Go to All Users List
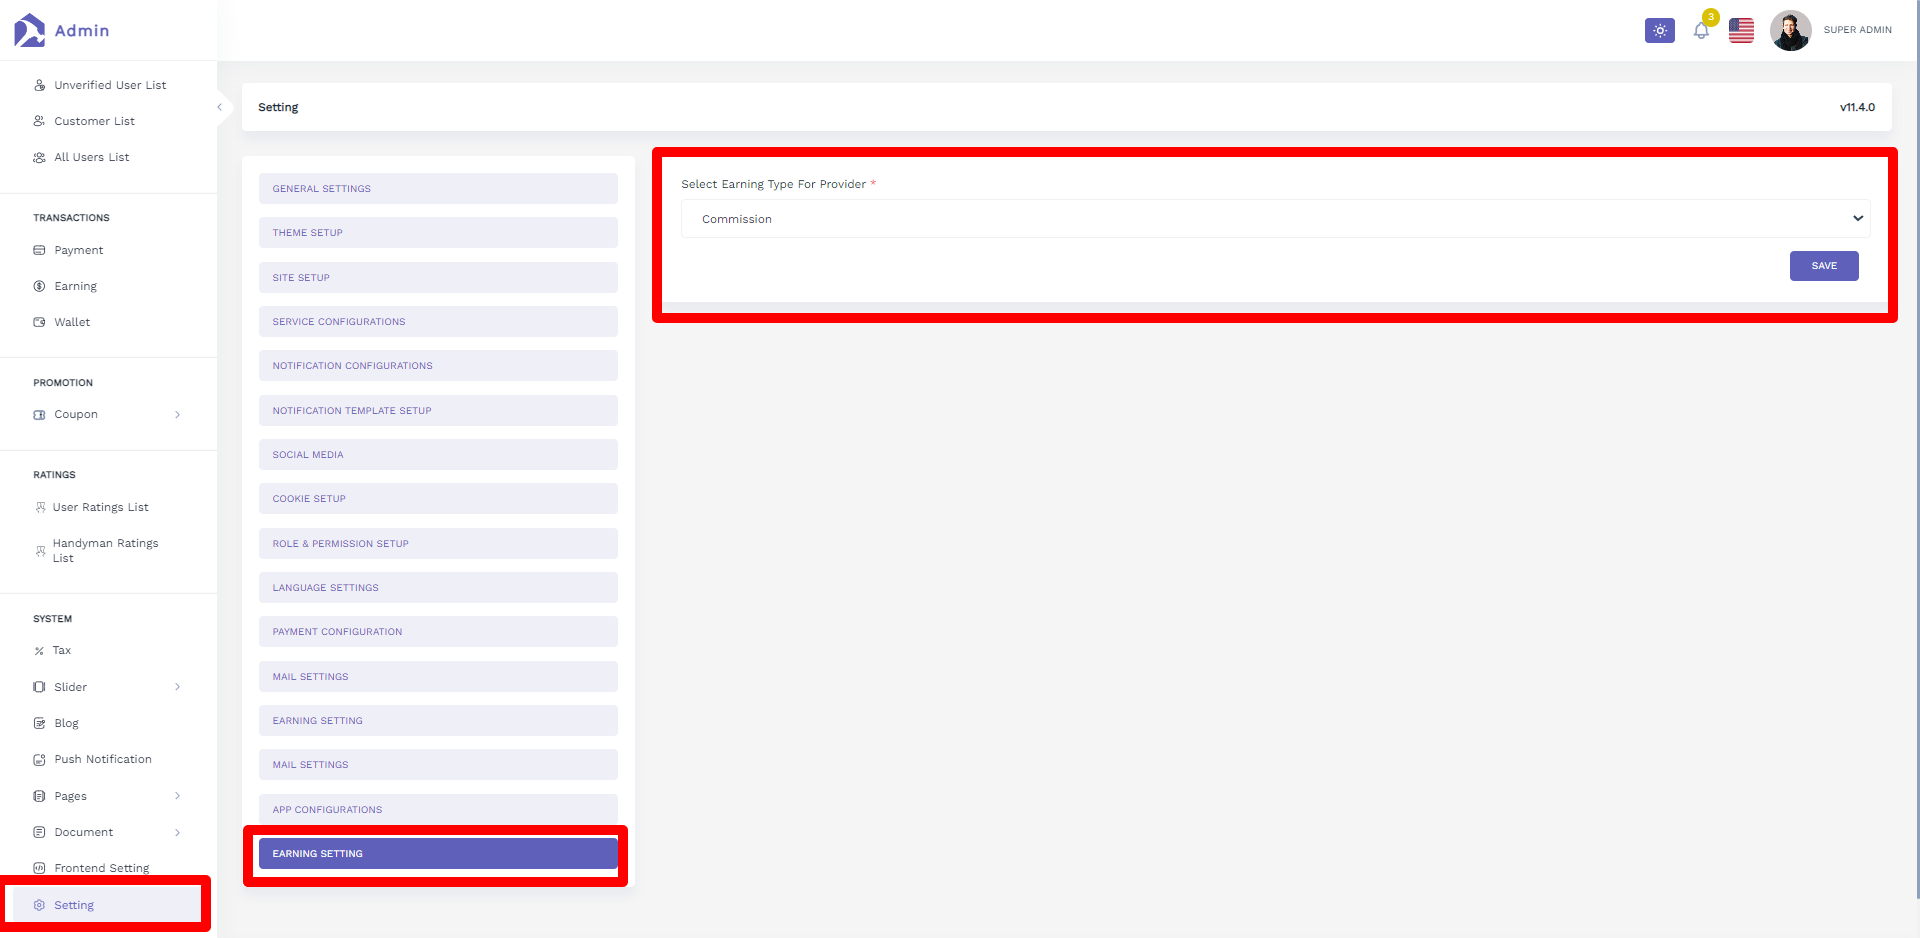The width and height of the screenshot is (1920, 938). tap(91, 157)
